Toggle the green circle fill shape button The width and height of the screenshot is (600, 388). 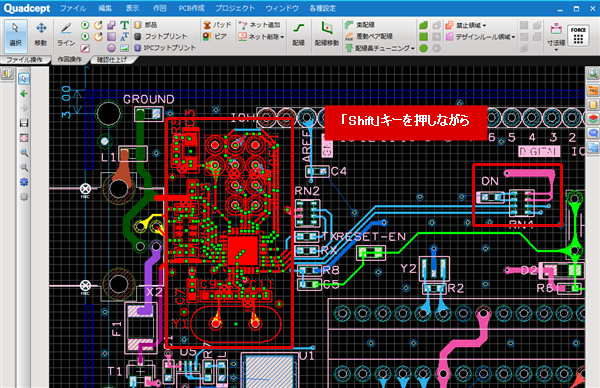pos(424,48)
